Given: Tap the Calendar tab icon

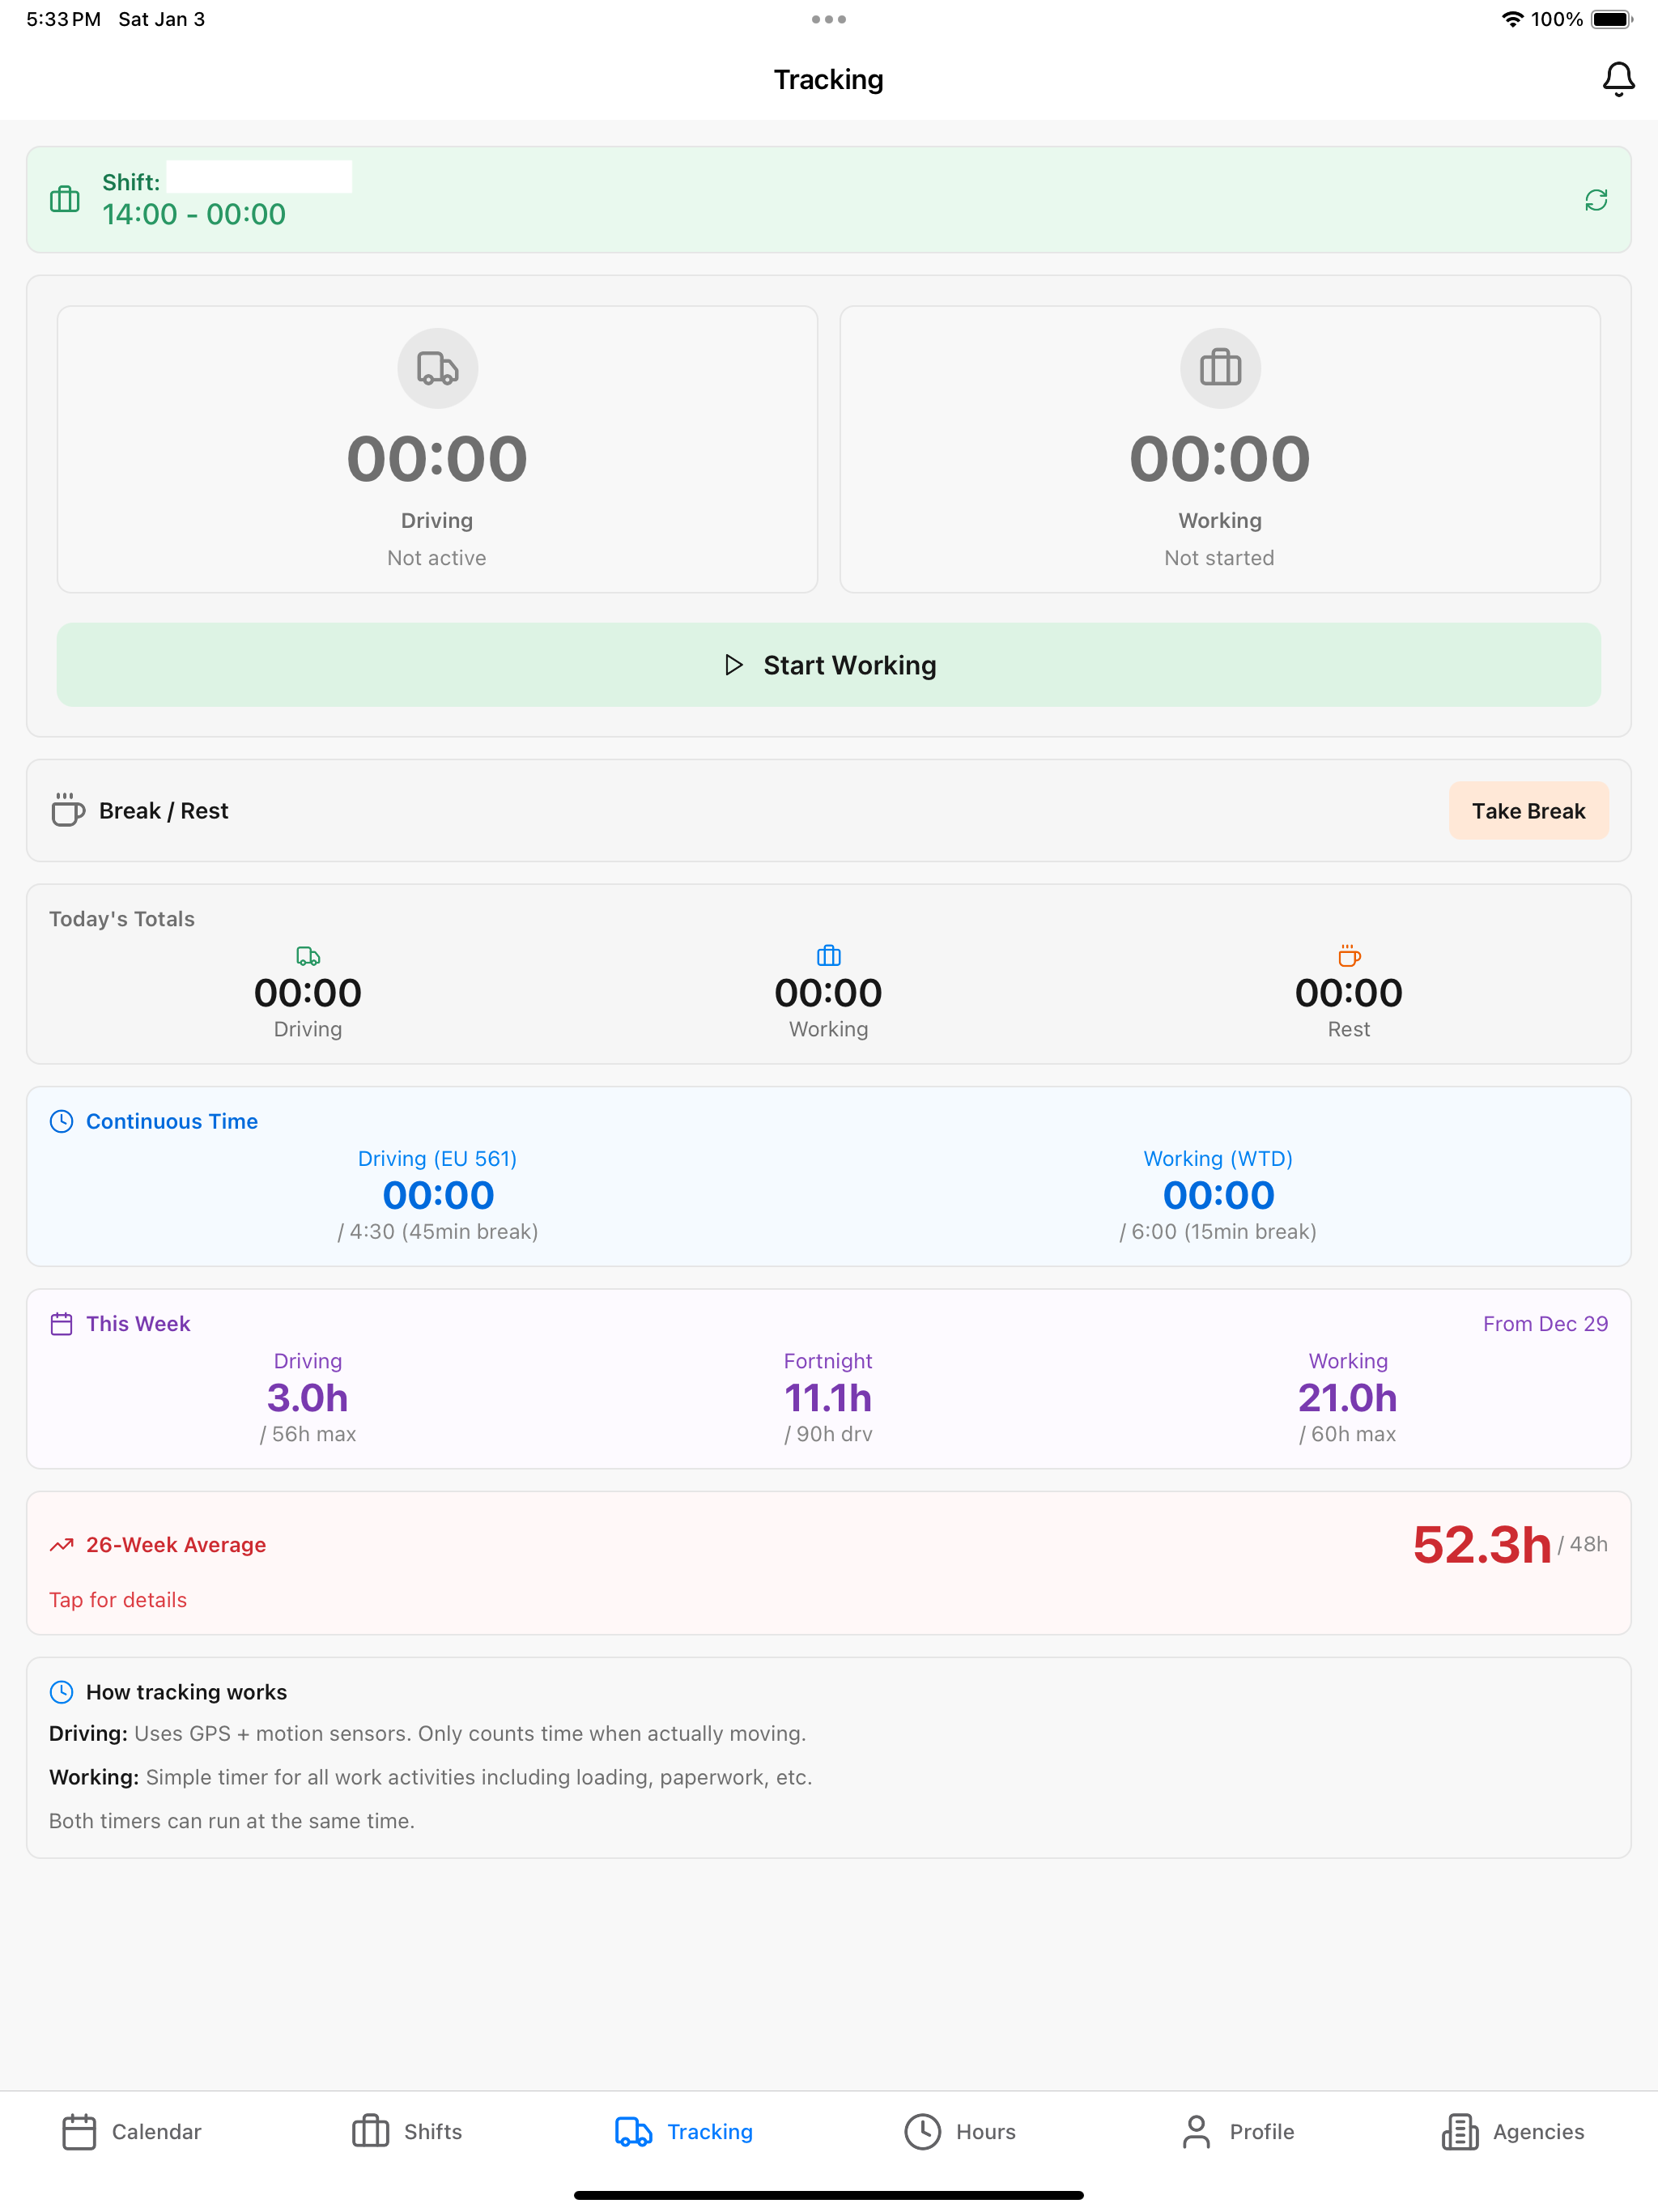Looking at the screenshot, I should (79, 2132).
